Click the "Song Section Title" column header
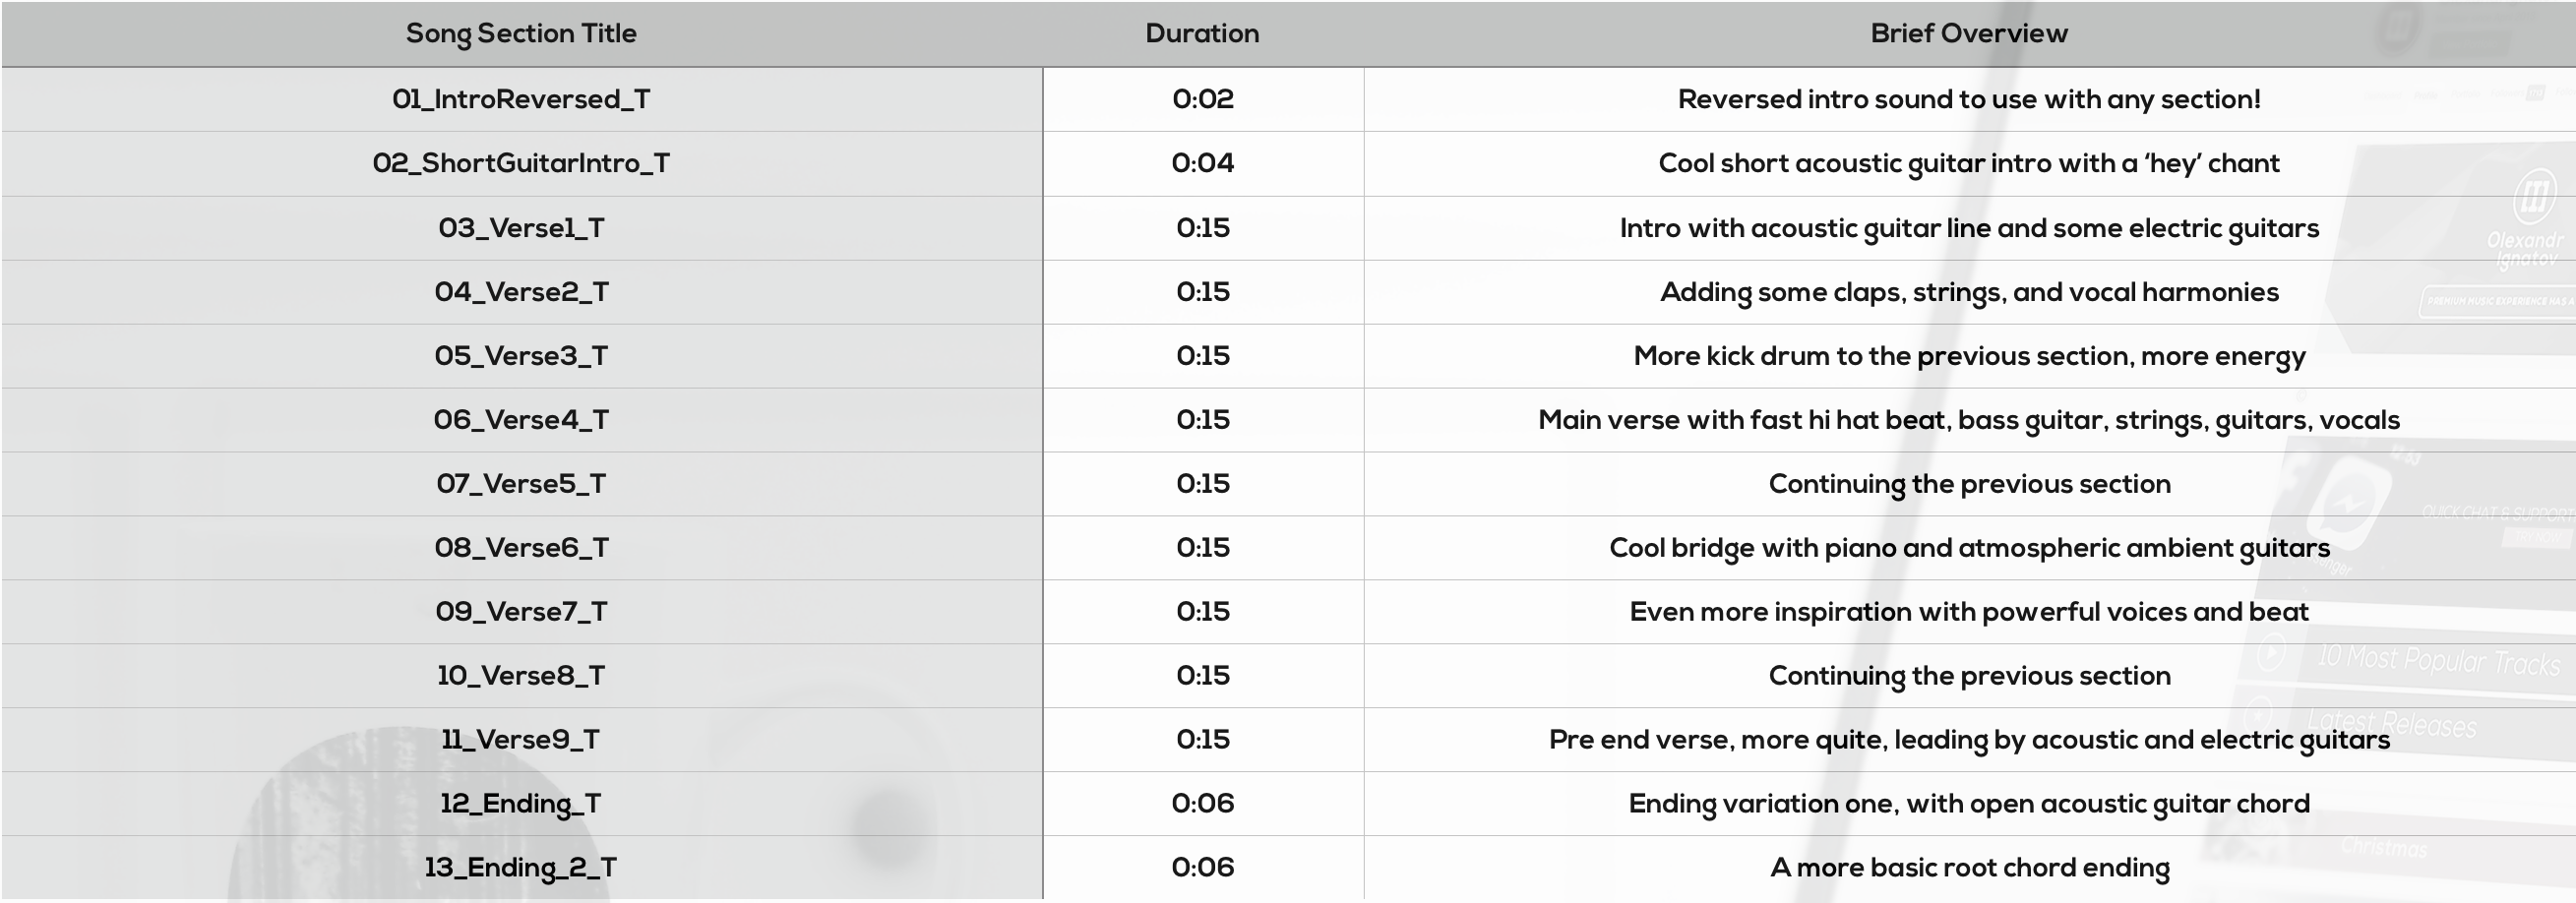 521,34
